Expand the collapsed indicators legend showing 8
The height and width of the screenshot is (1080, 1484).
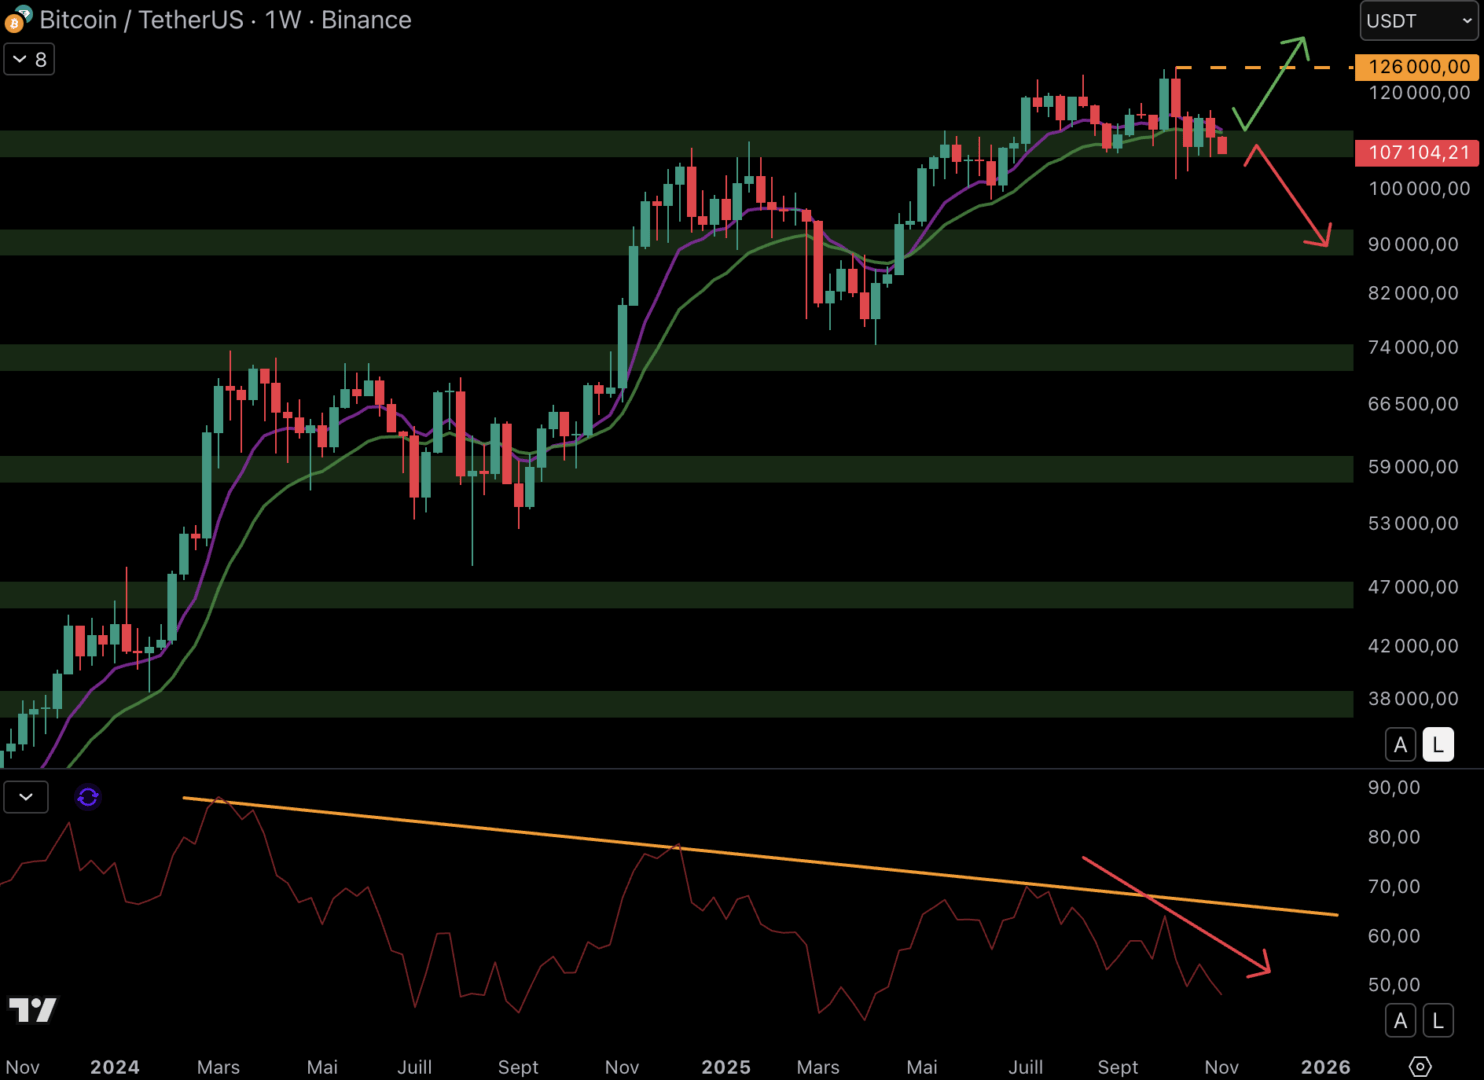29,60
